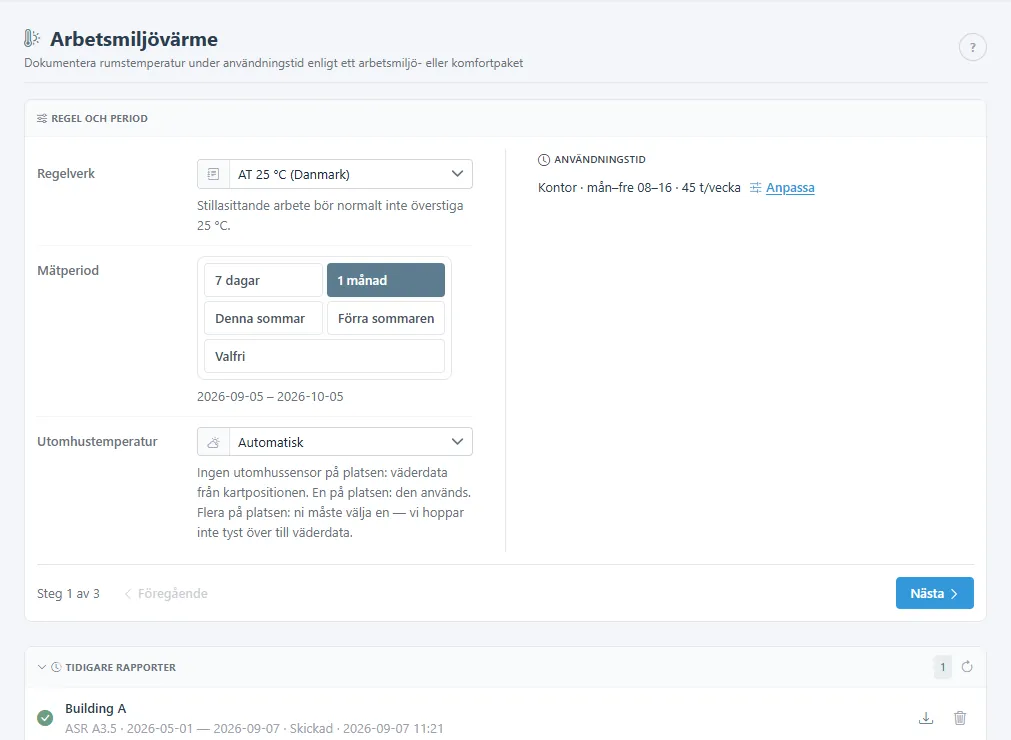Viewport: 1011px width, 740px height.
Task: Click the clock icon beside Användningstid
Action: [x=544, y=160]
